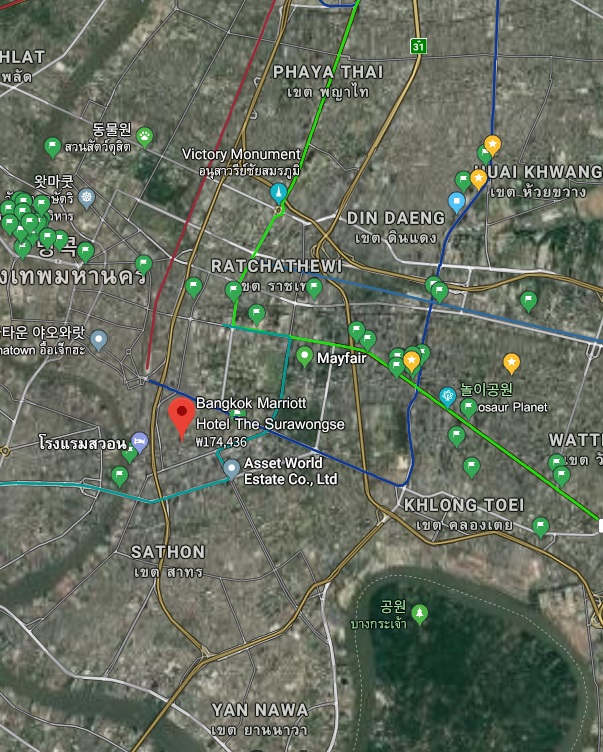Click the yellow star left of HUAI KHWANG label
Viewport: 603px width, 752px height.
[478, 179]
